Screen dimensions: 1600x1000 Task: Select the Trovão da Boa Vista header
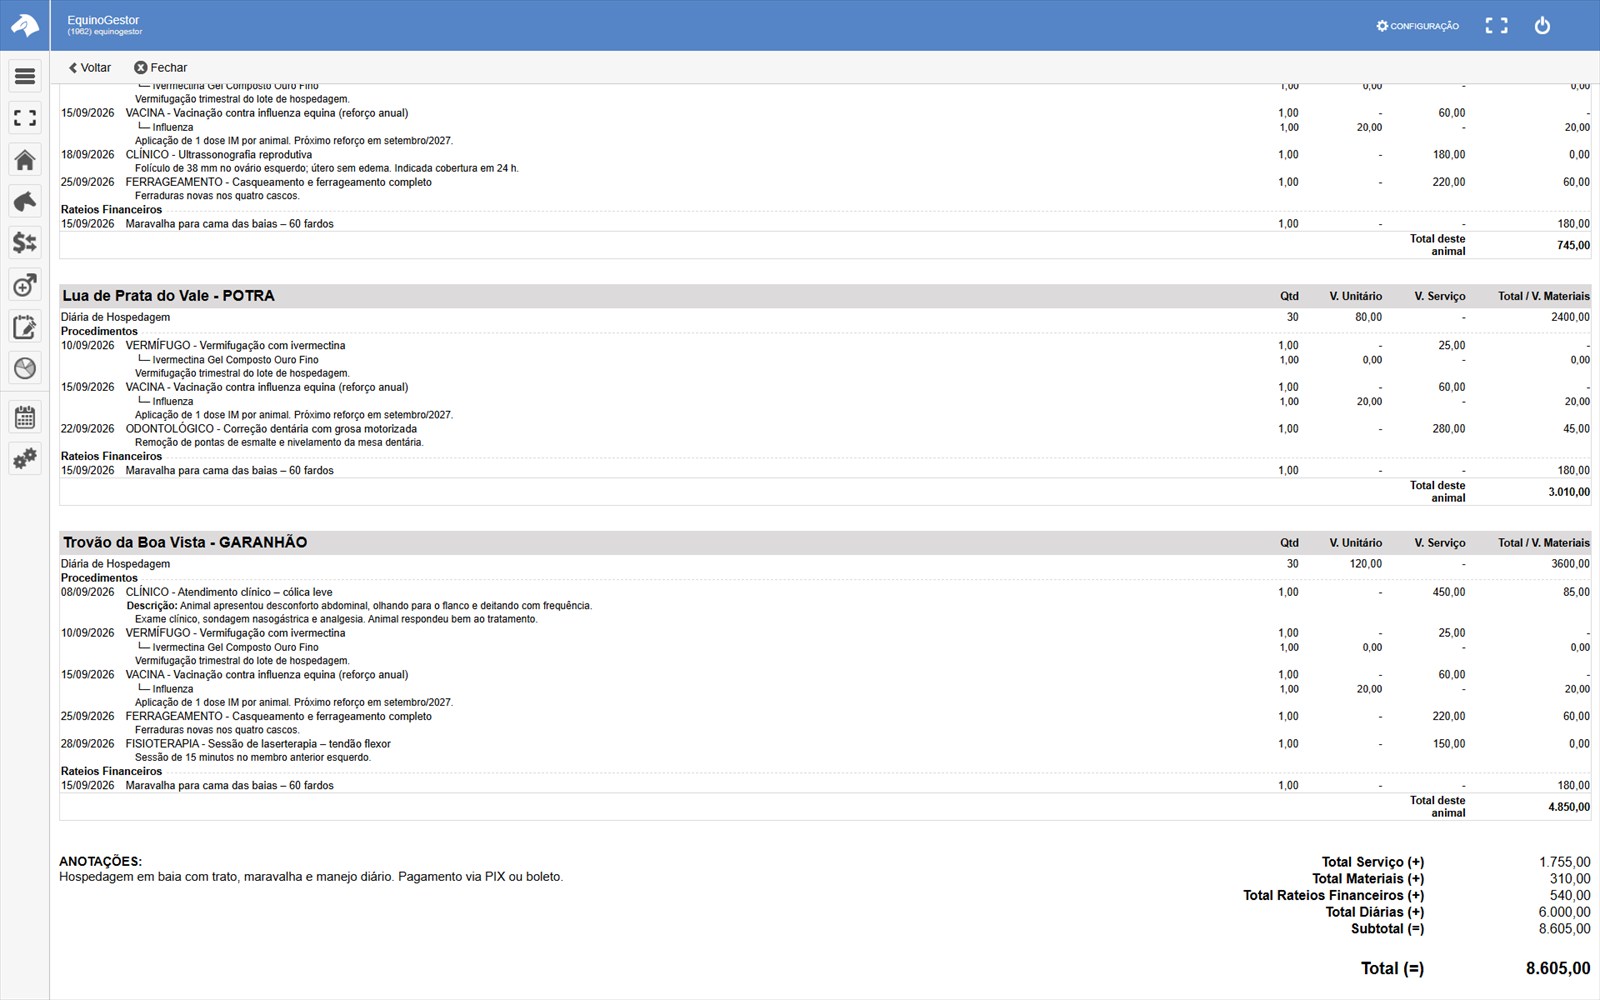[825, 542]
